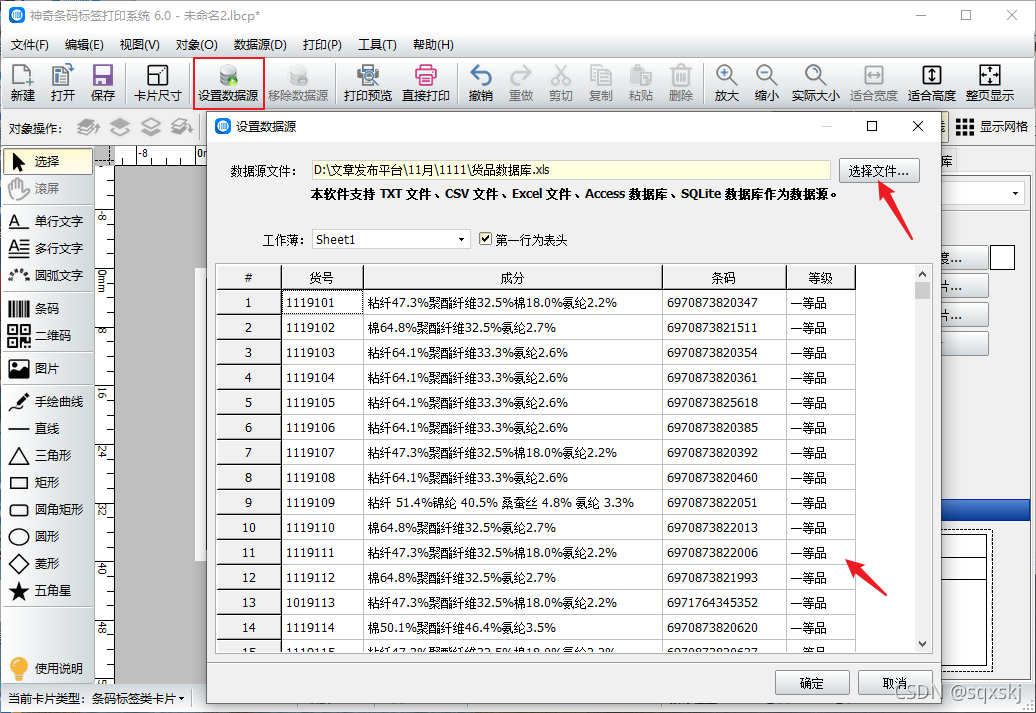
Task: Open the 工具(T) menu
Action: 377,45
